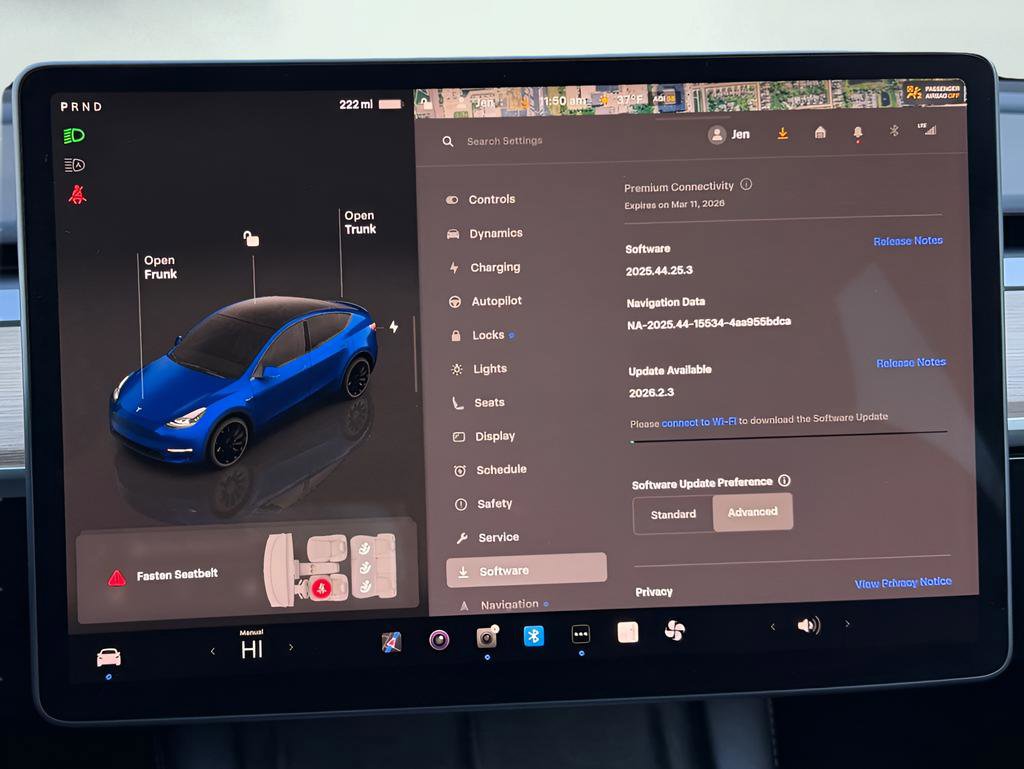Expand the right temperature control chevron
Image resolution: width=1024 pixels, height=769 pixels.
(x=289, y=649)
